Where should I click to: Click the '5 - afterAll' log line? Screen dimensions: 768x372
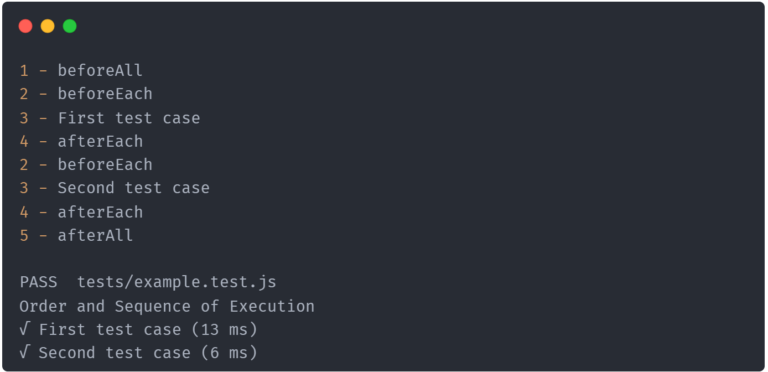tap(76, 235)
